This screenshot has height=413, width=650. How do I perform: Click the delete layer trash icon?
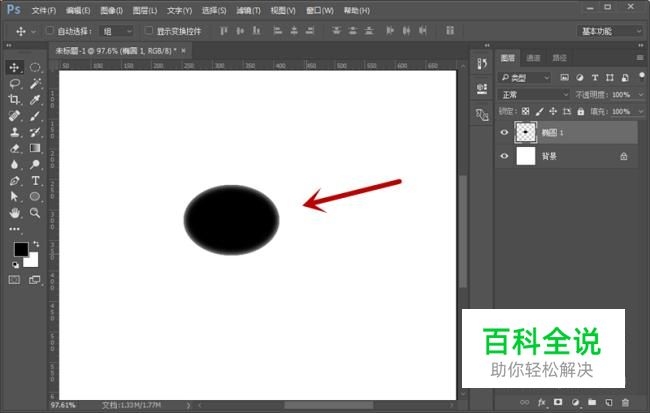(x=625, y=402)
